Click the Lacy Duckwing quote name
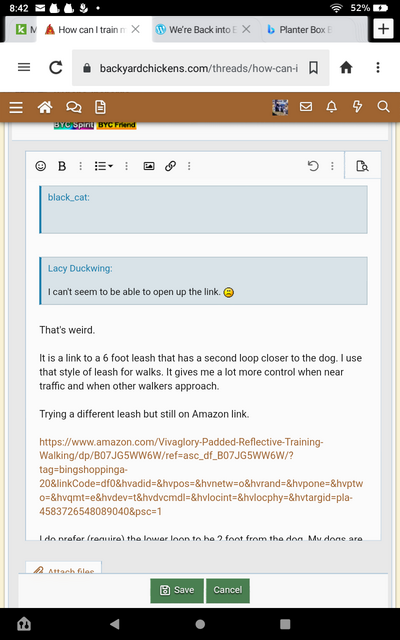 [x=80, y=269]
